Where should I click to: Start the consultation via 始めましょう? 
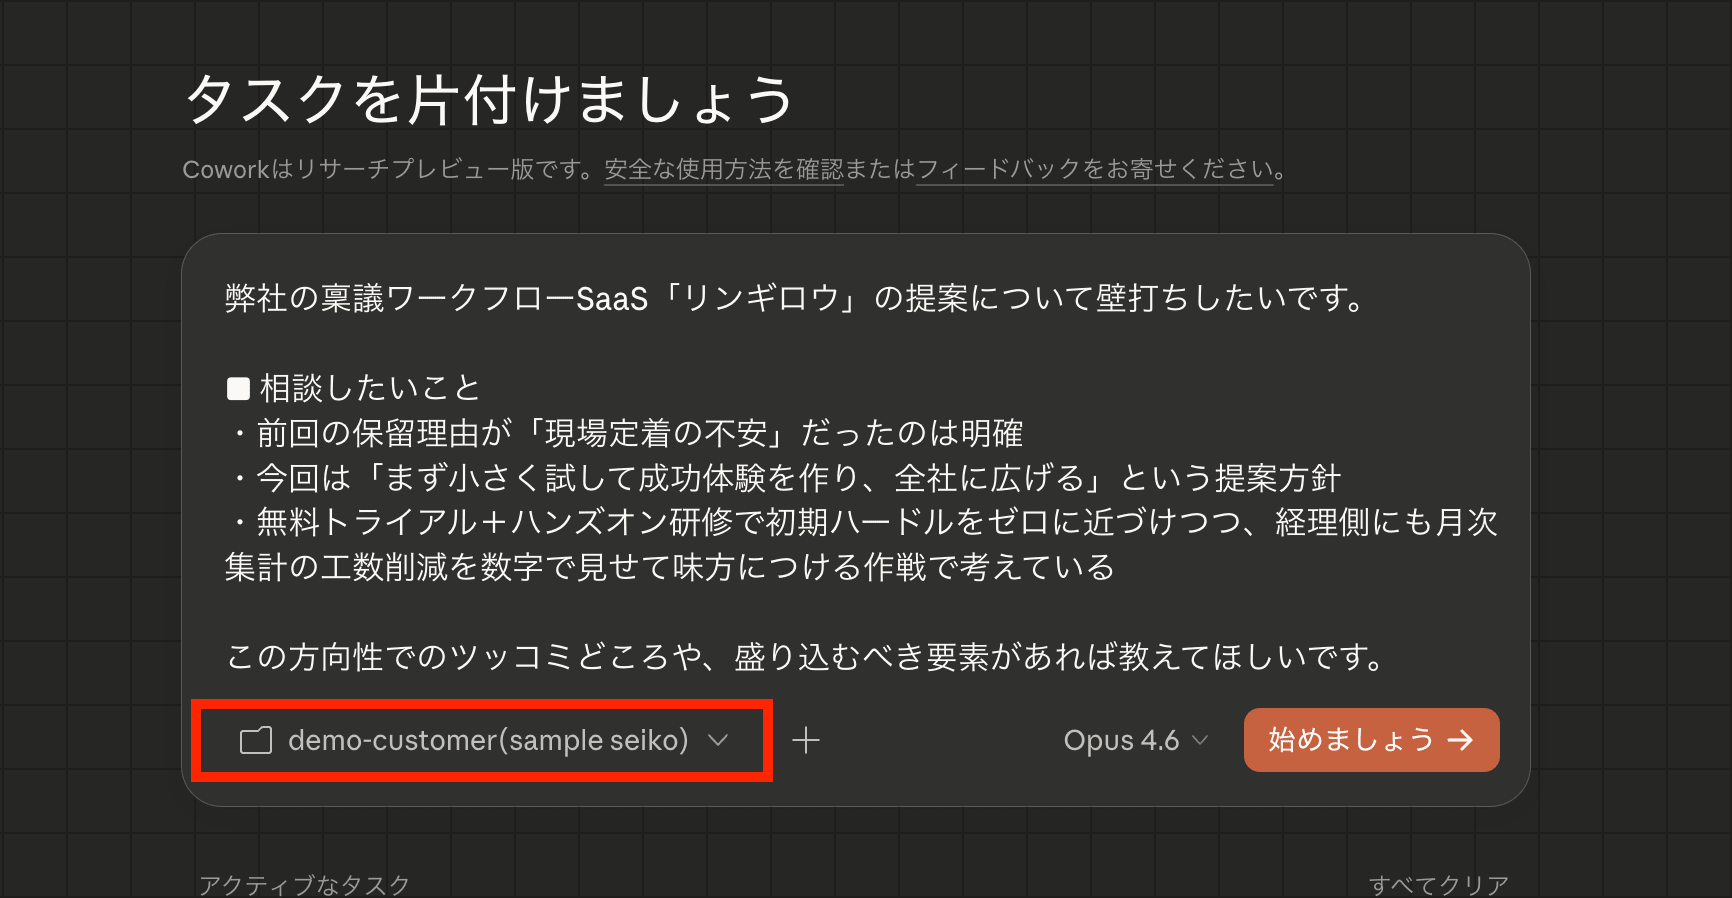point(1371,740)
